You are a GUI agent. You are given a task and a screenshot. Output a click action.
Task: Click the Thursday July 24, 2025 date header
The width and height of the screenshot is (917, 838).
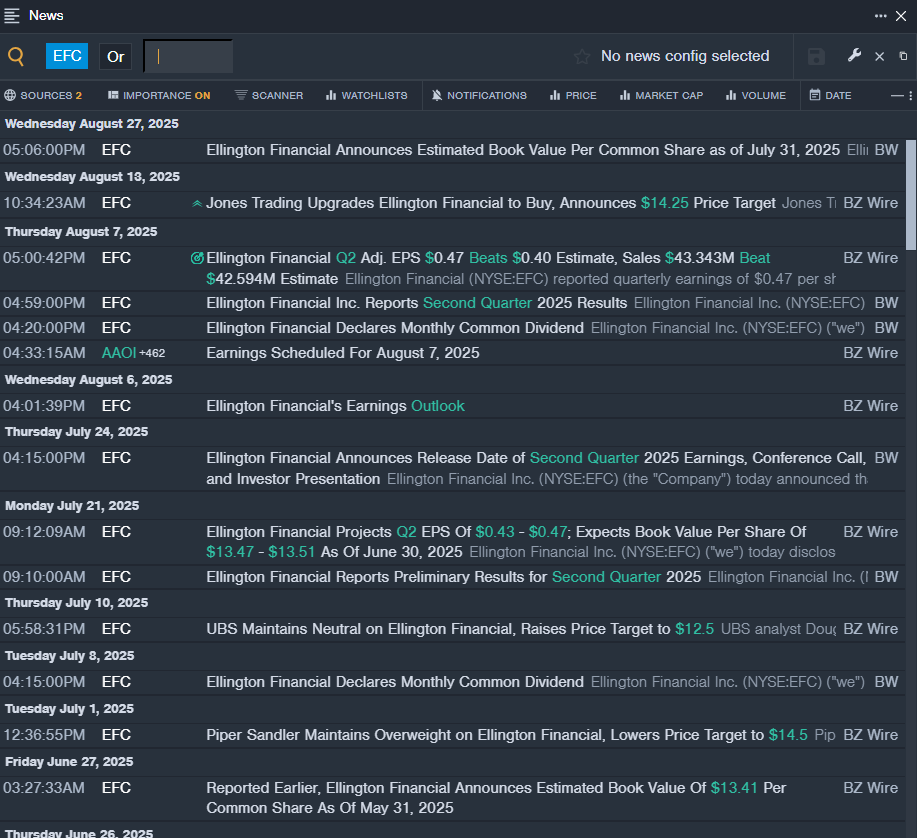click(77, 432)
